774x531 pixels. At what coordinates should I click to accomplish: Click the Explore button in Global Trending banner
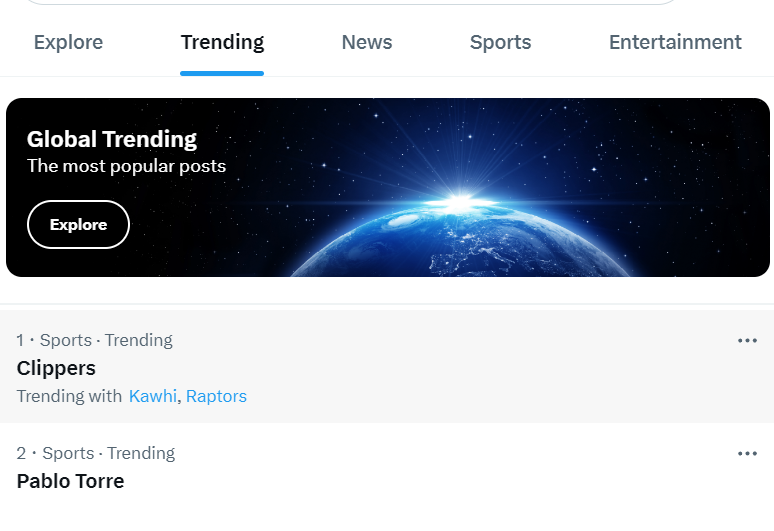(x=78, y=225)
